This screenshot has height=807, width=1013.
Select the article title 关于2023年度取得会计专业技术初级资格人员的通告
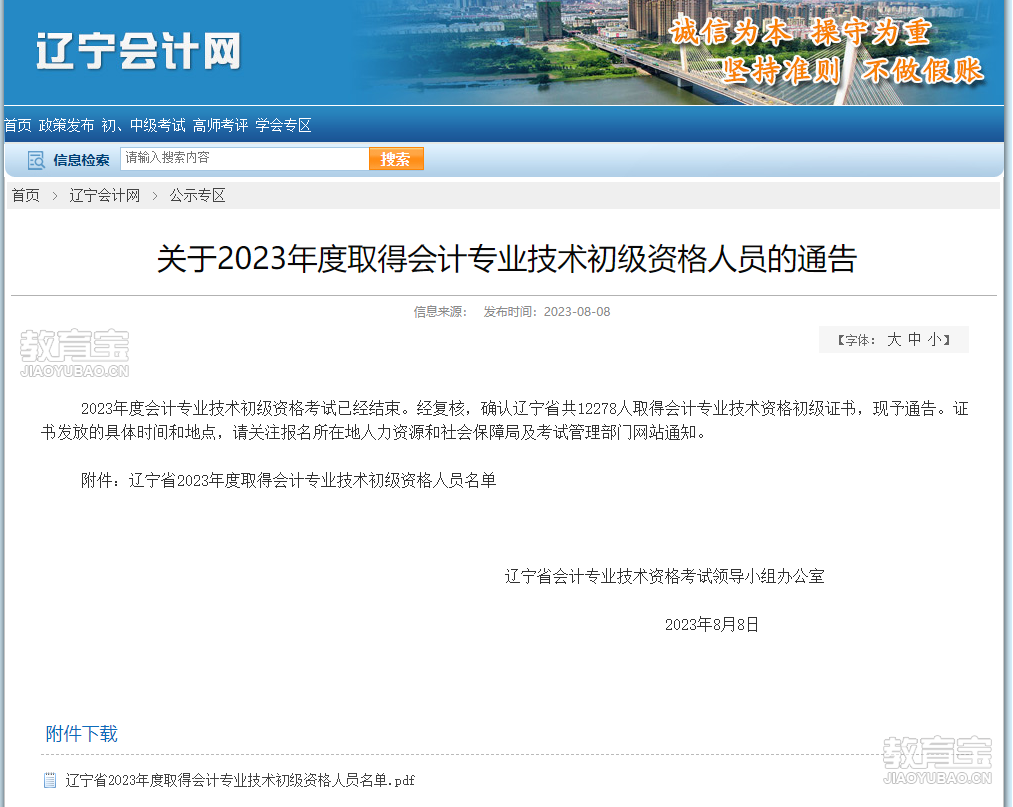tap(506, 259)
